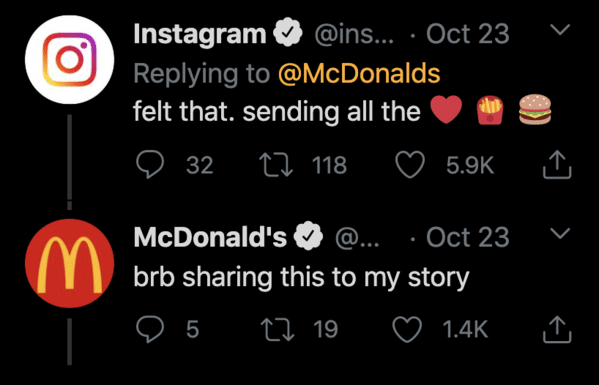Open the 'brb sharing this to my story' tweet
This screenshot has width=599, height=385.
pos(301,277)
